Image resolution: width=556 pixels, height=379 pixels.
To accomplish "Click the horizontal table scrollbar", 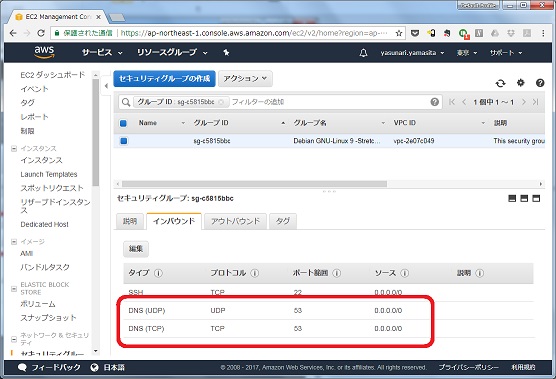I will (x=254, y=184).
